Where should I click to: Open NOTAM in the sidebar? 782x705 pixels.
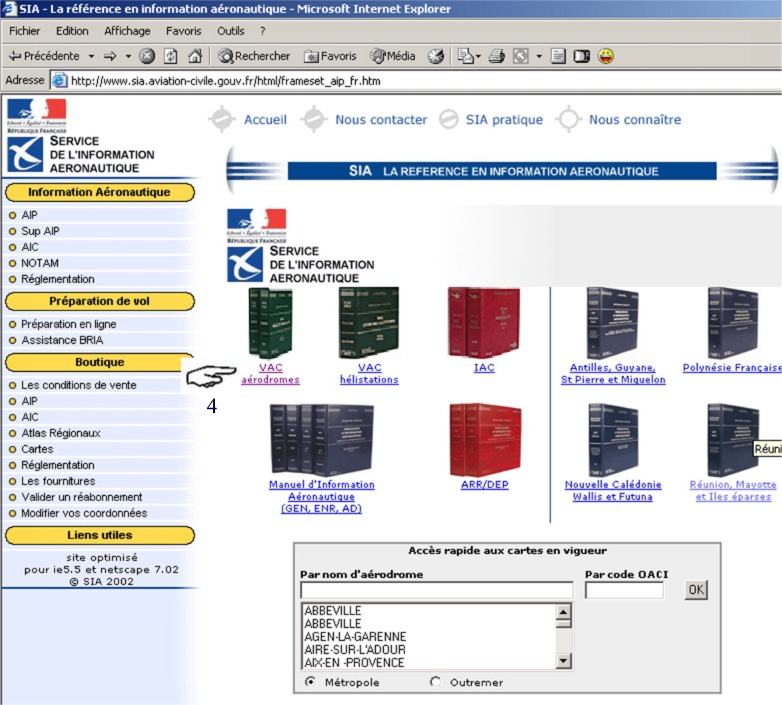point(39,263)
